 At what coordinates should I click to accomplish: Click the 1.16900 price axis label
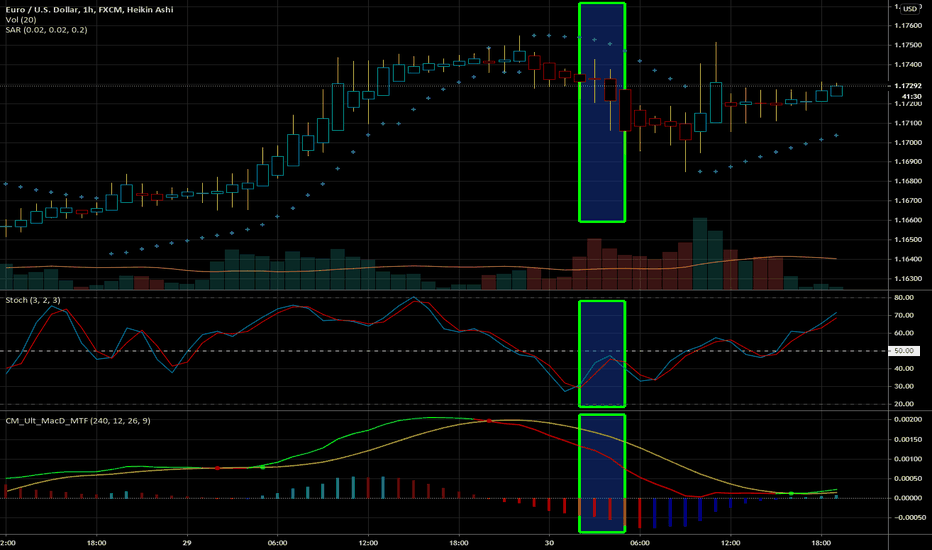coord(908,162)
